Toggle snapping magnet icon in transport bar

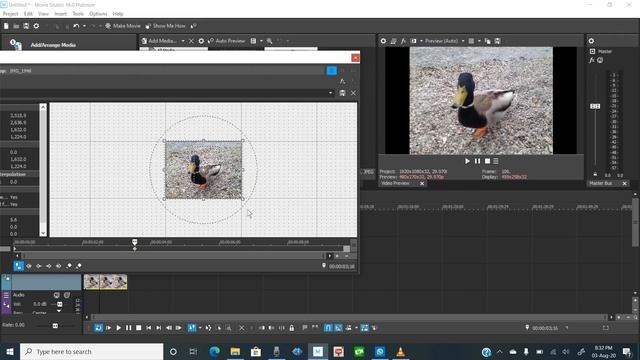point(328,328)
